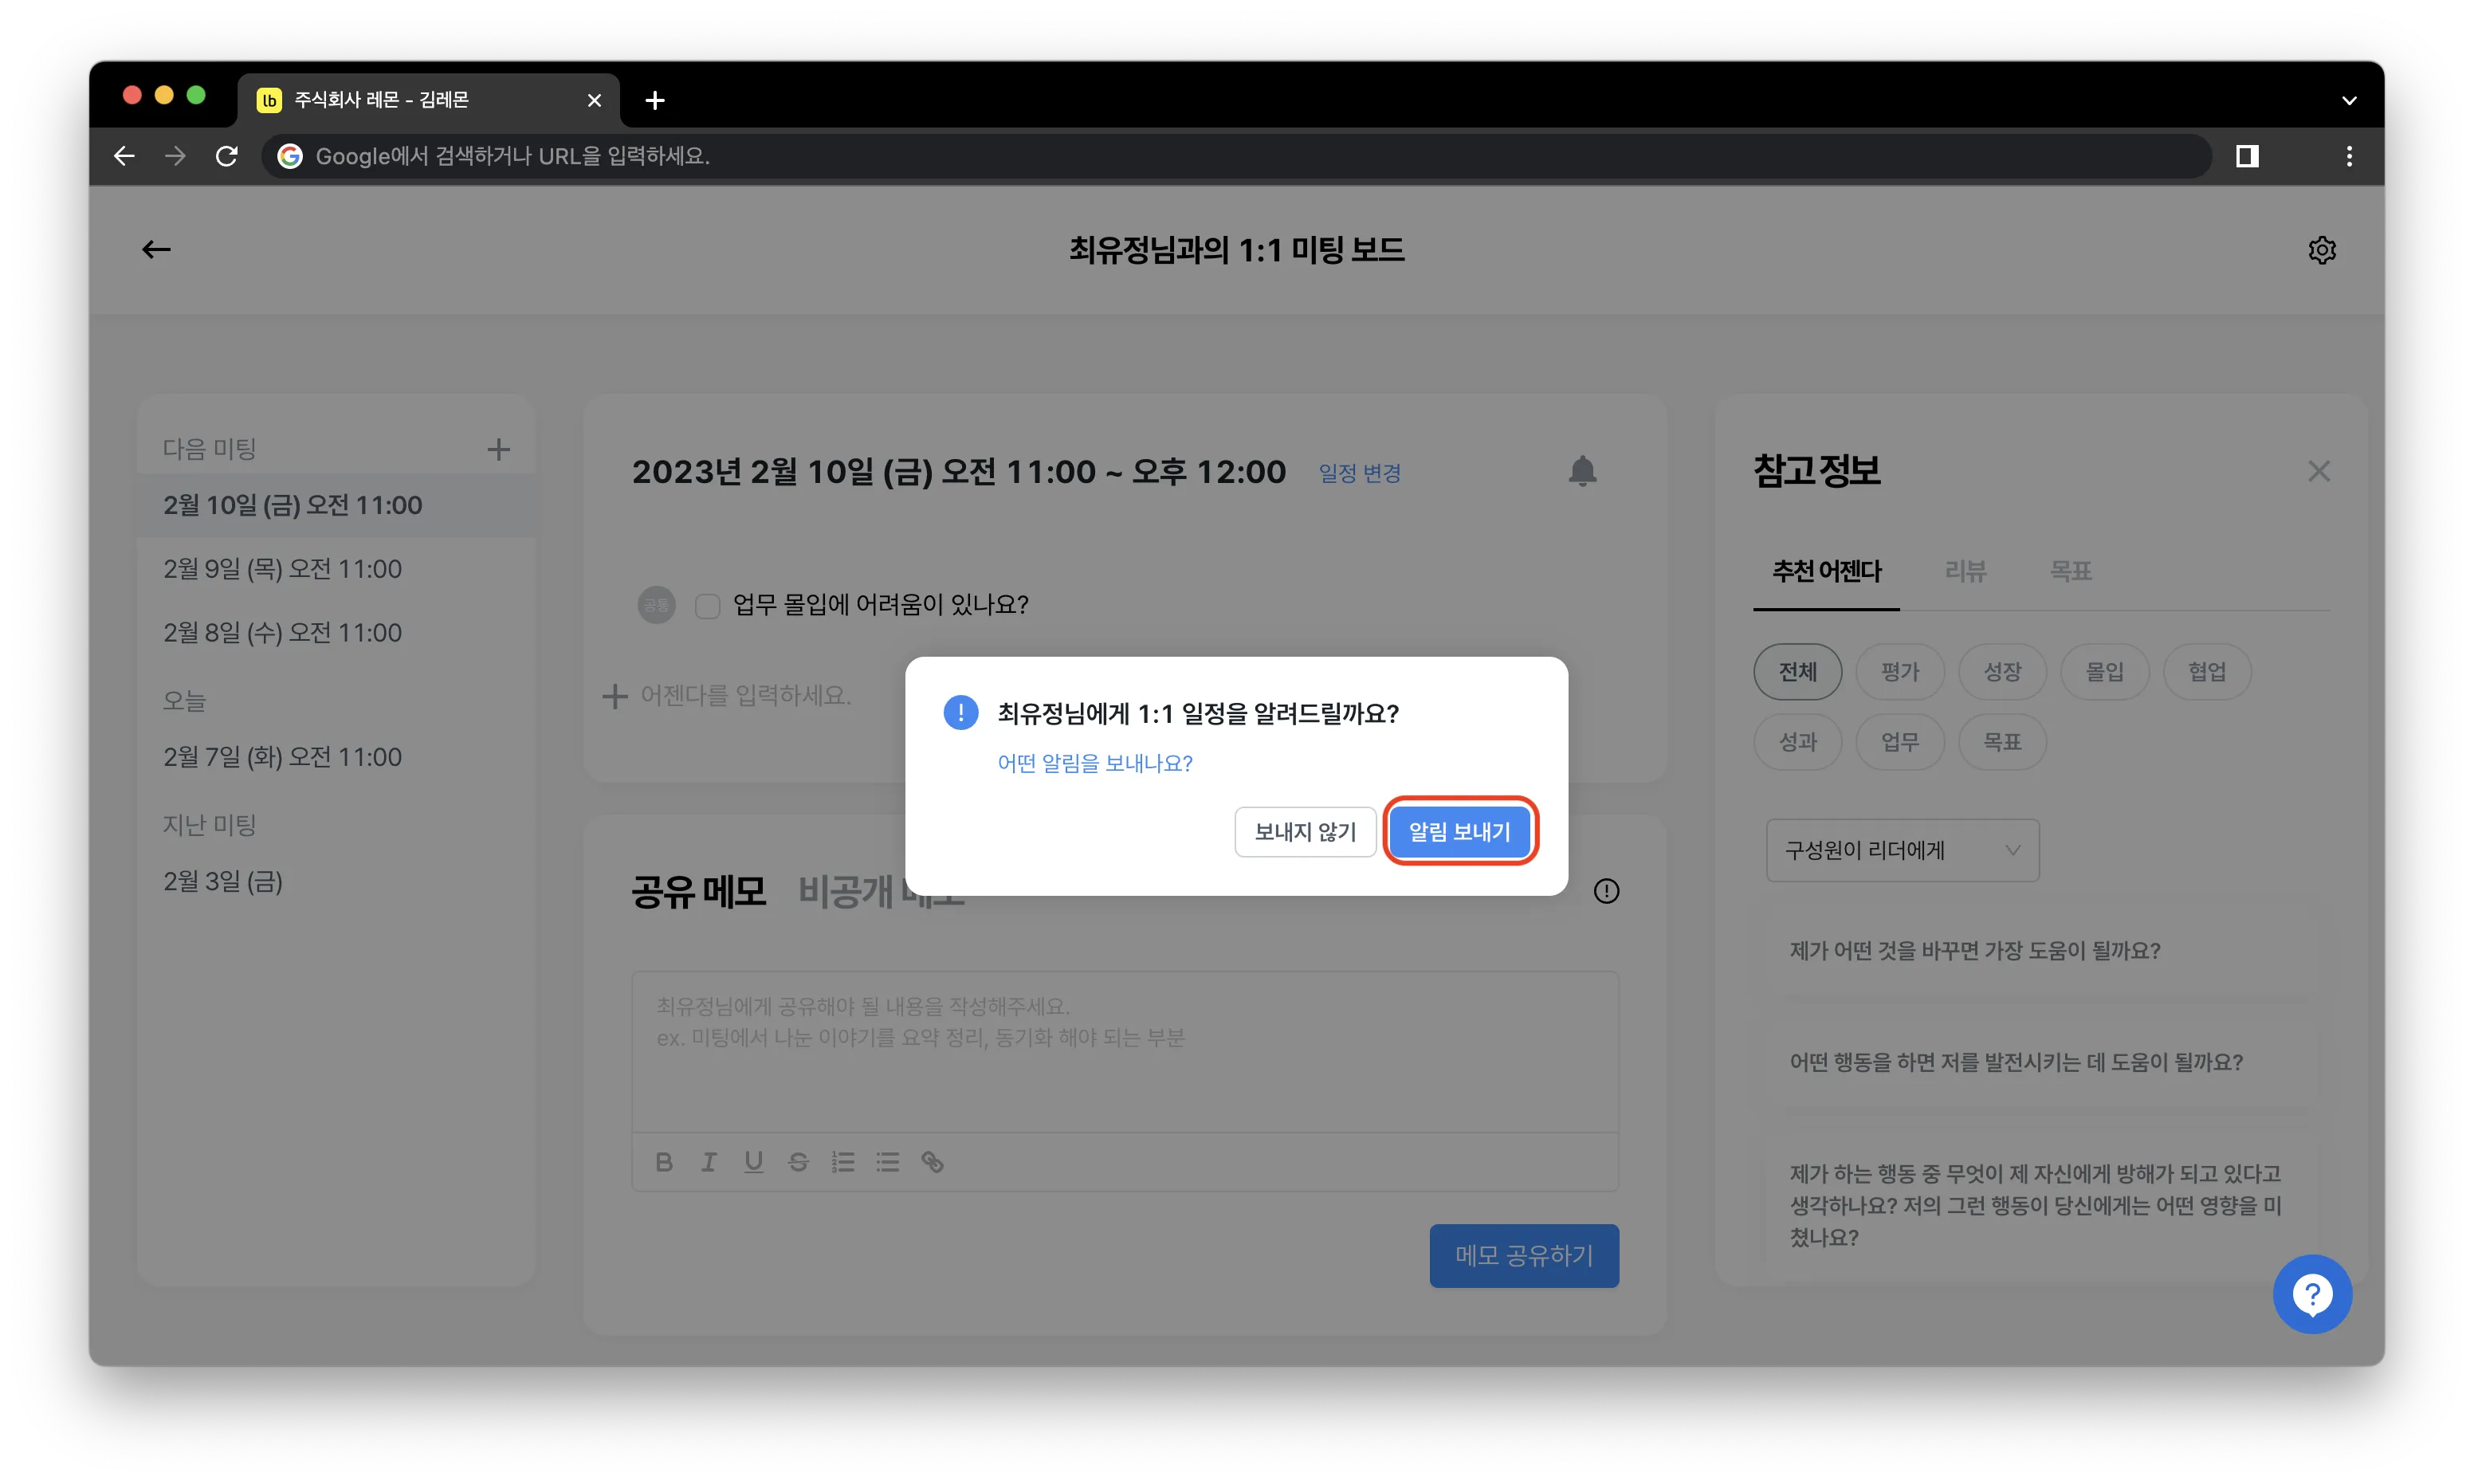Close the 참고 정보 panel
The height and width of the screenshot is (1484, 2474).
click(2318, 471)
